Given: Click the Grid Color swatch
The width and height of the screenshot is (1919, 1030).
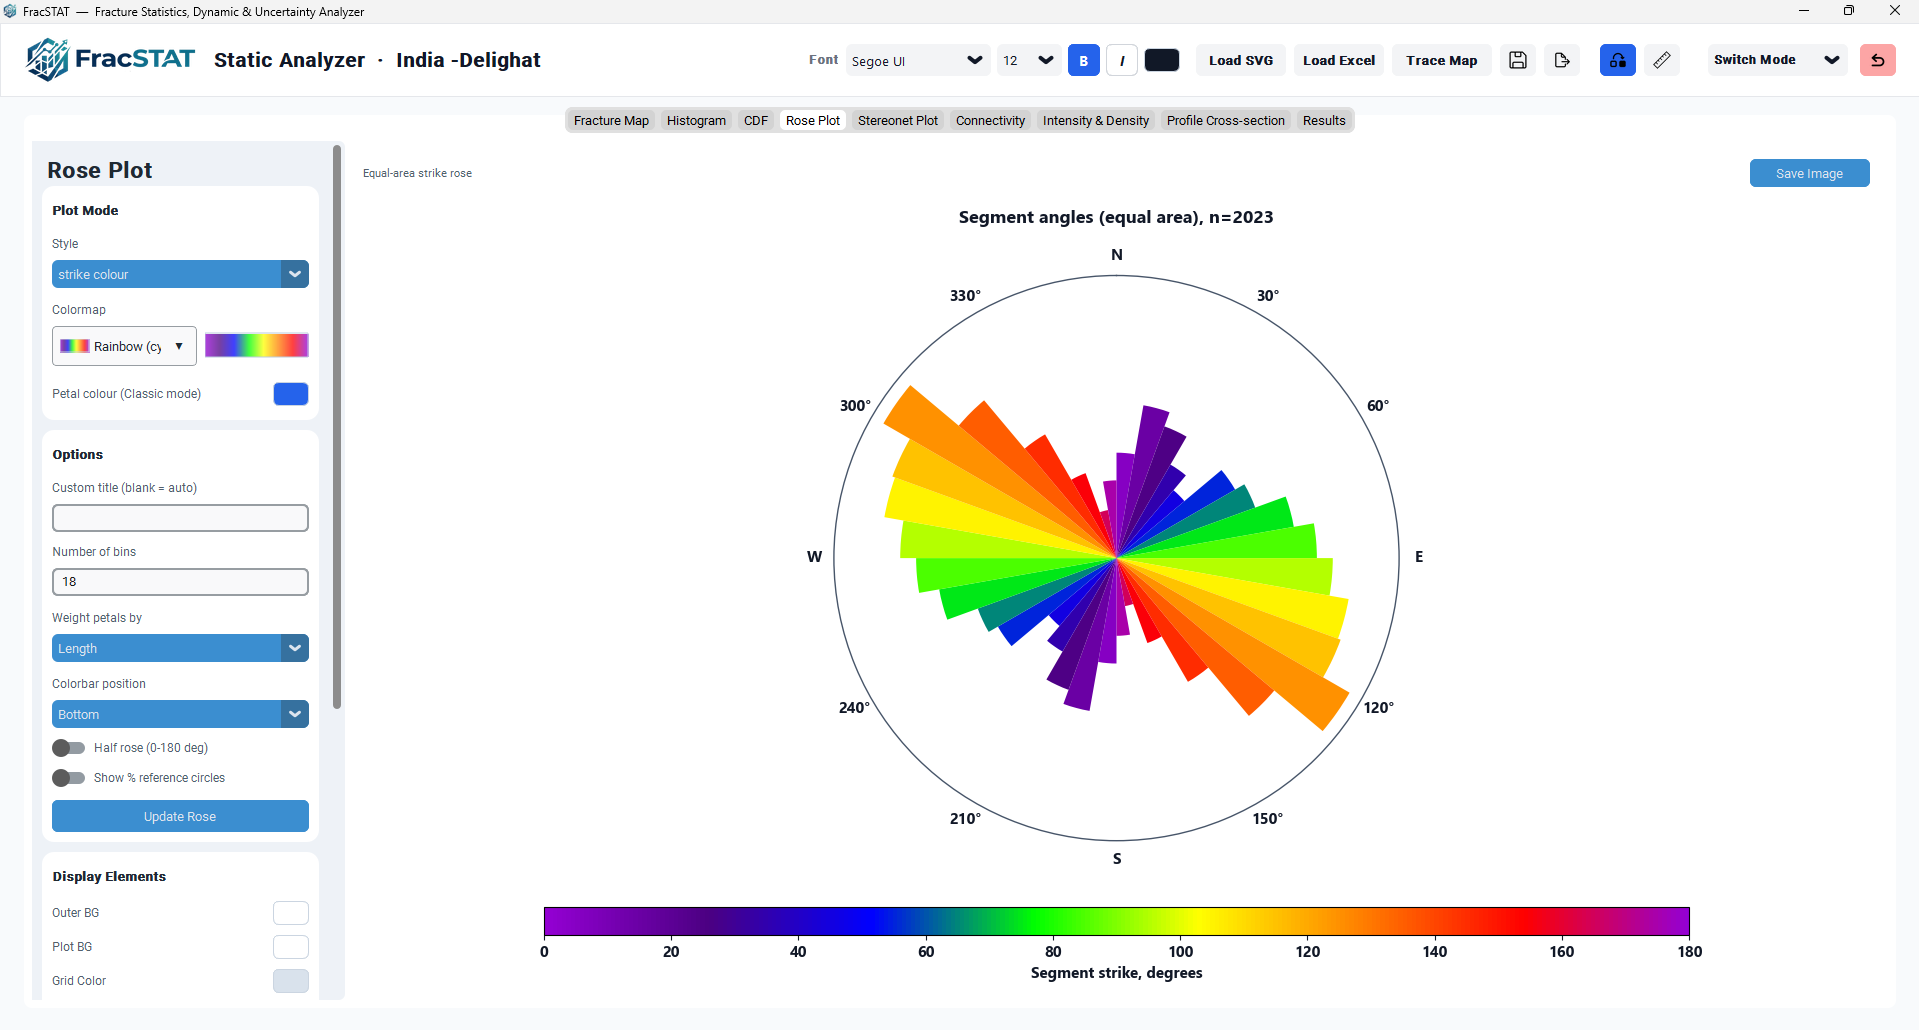Looking at the screenshot, I should tap(291, 981).
